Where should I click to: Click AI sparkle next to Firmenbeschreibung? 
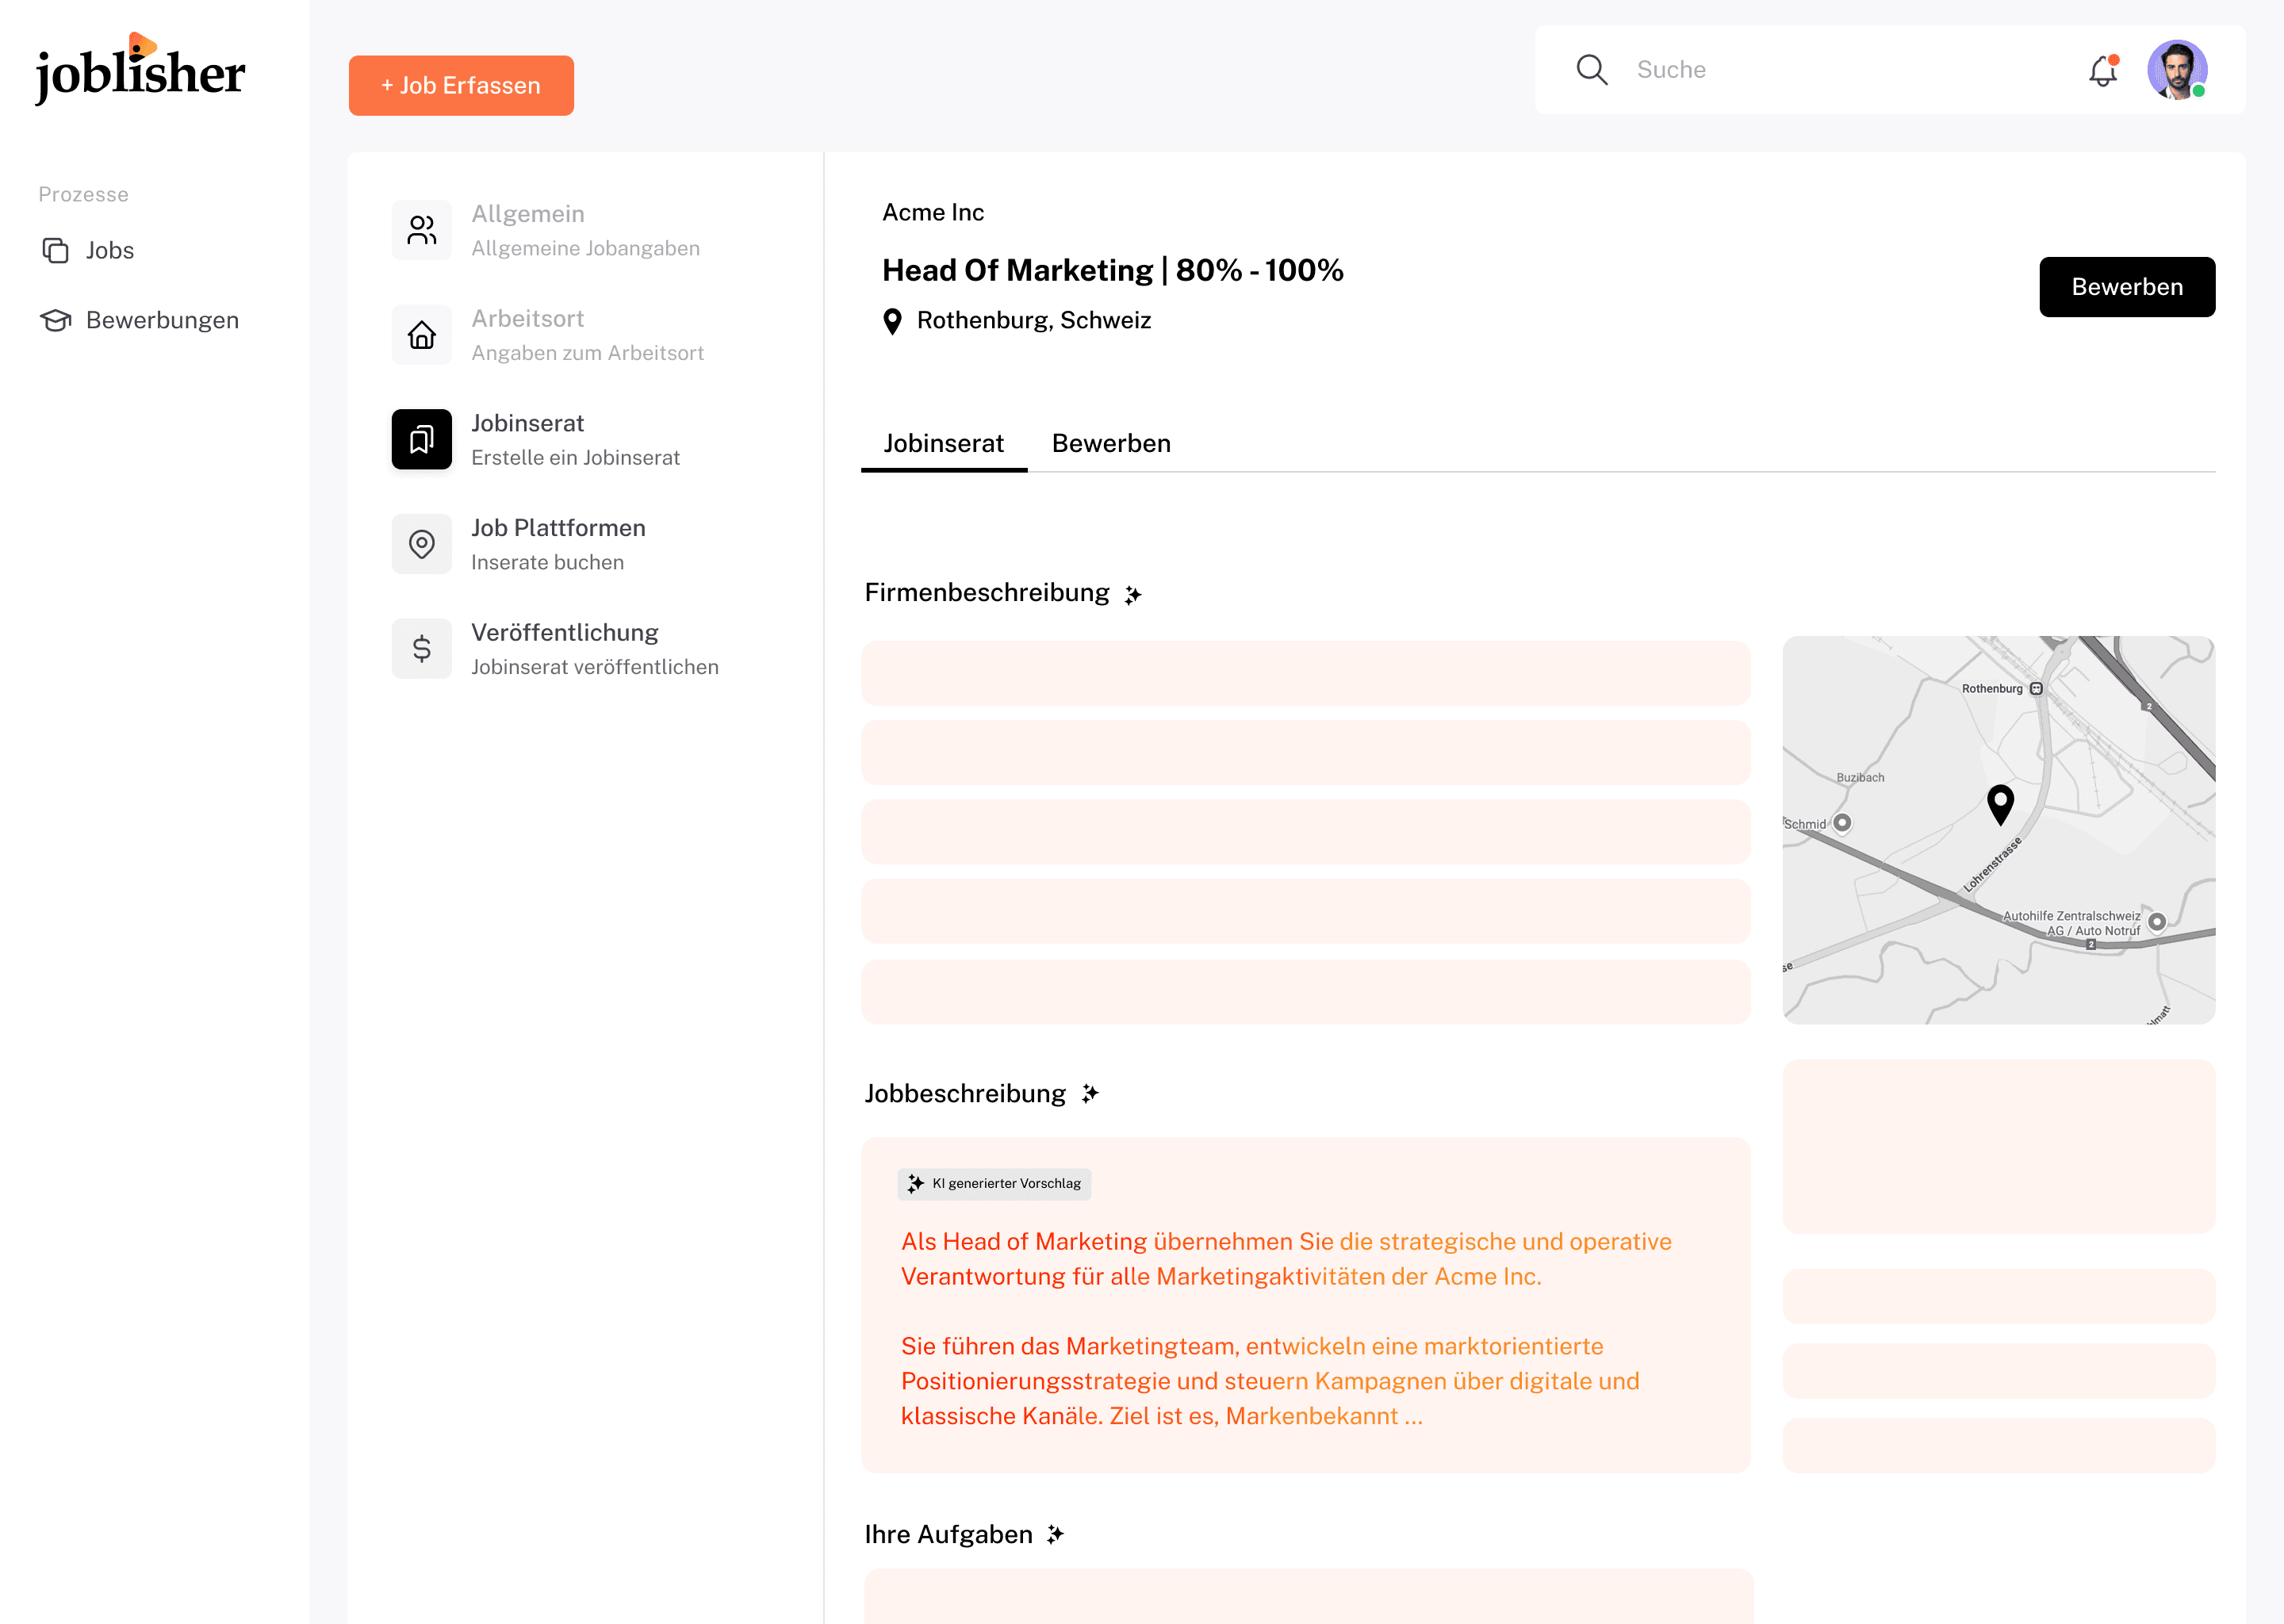click(1132, 595)
